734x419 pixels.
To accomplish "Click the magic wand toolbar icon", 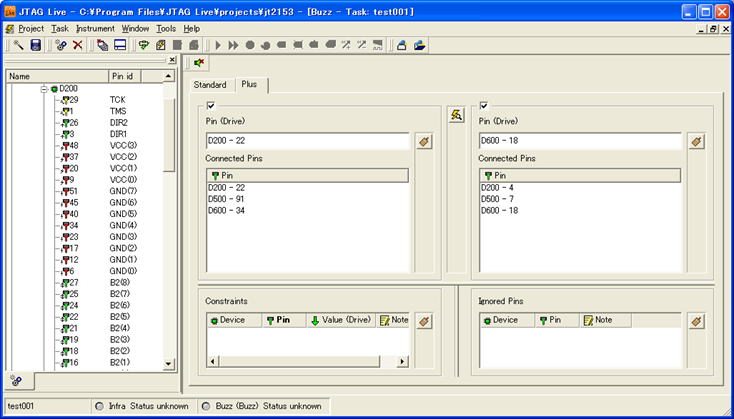I will click(x=18, y=45).
